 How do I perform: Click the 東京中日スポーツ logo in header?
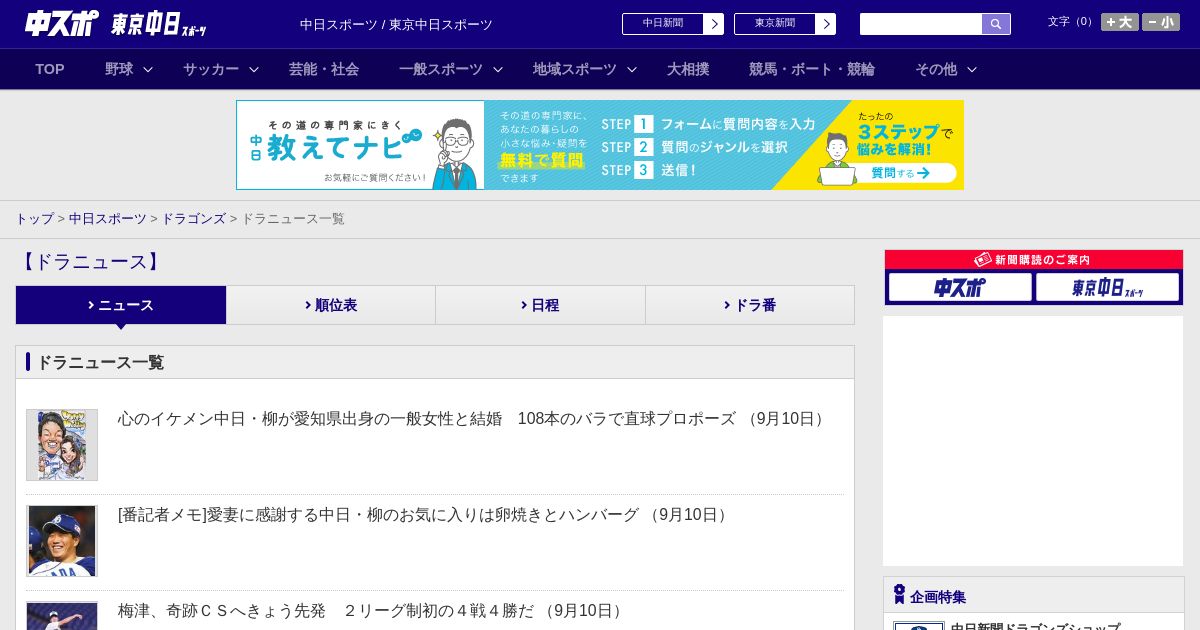[x=158, y=24]
